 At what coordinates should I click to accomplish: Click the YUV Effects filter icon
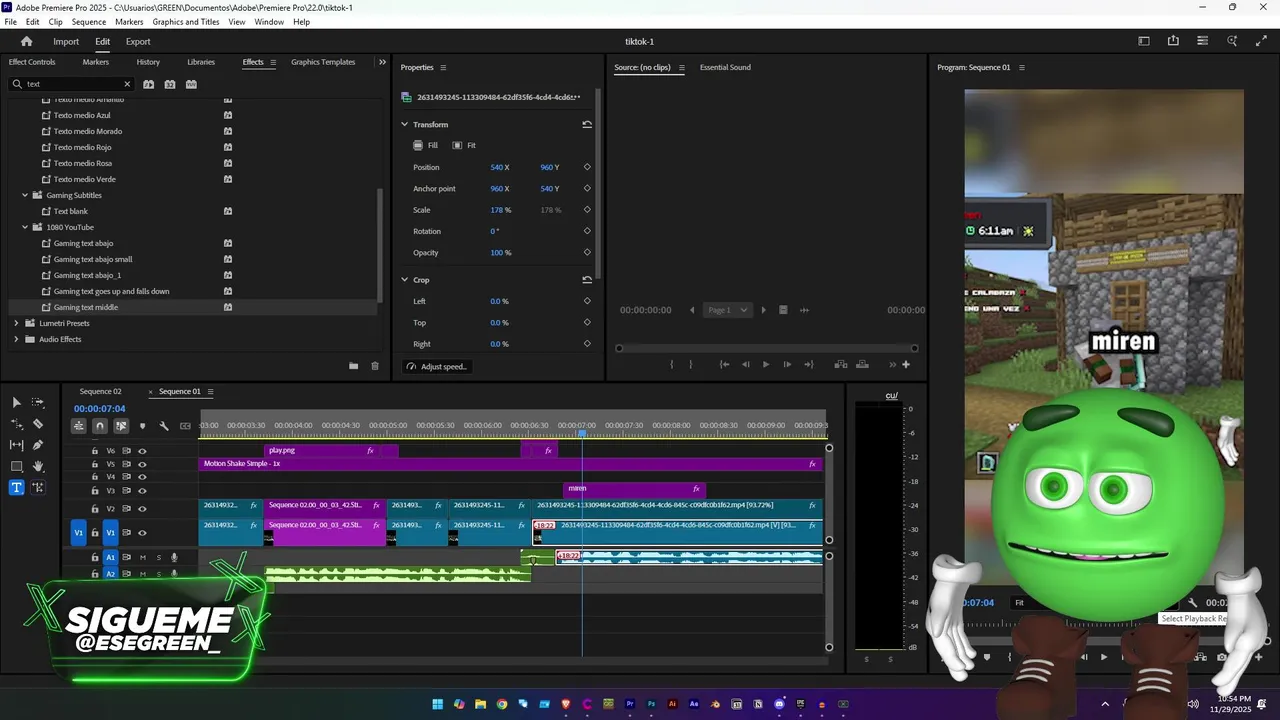click(191, 84)
